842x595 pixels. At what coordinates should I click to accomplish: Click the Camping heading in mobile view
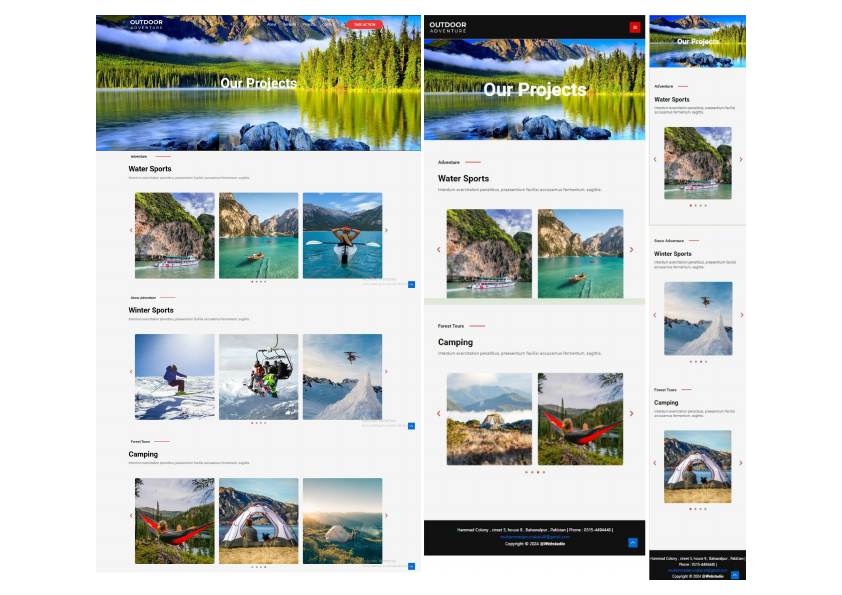[x=666, y=402]
